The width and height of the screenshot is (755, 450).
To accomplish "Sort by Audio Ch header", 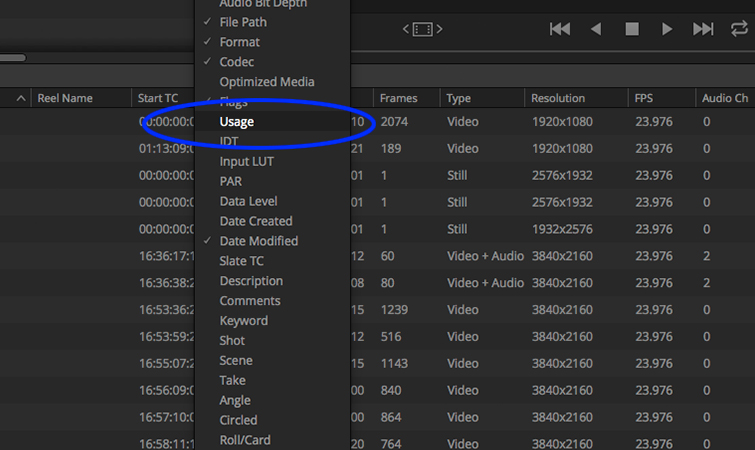I will (x=725, y=98).
